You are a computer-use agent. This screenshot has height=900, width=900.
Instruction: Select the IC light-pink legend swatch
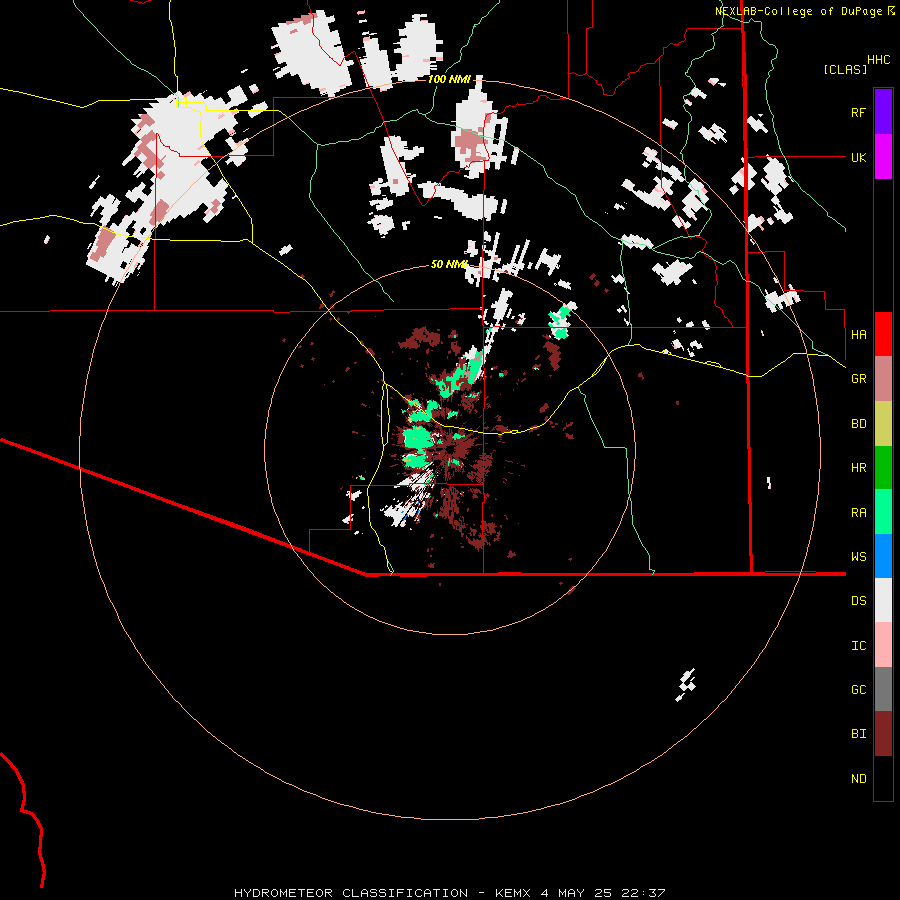pos(883,645)
